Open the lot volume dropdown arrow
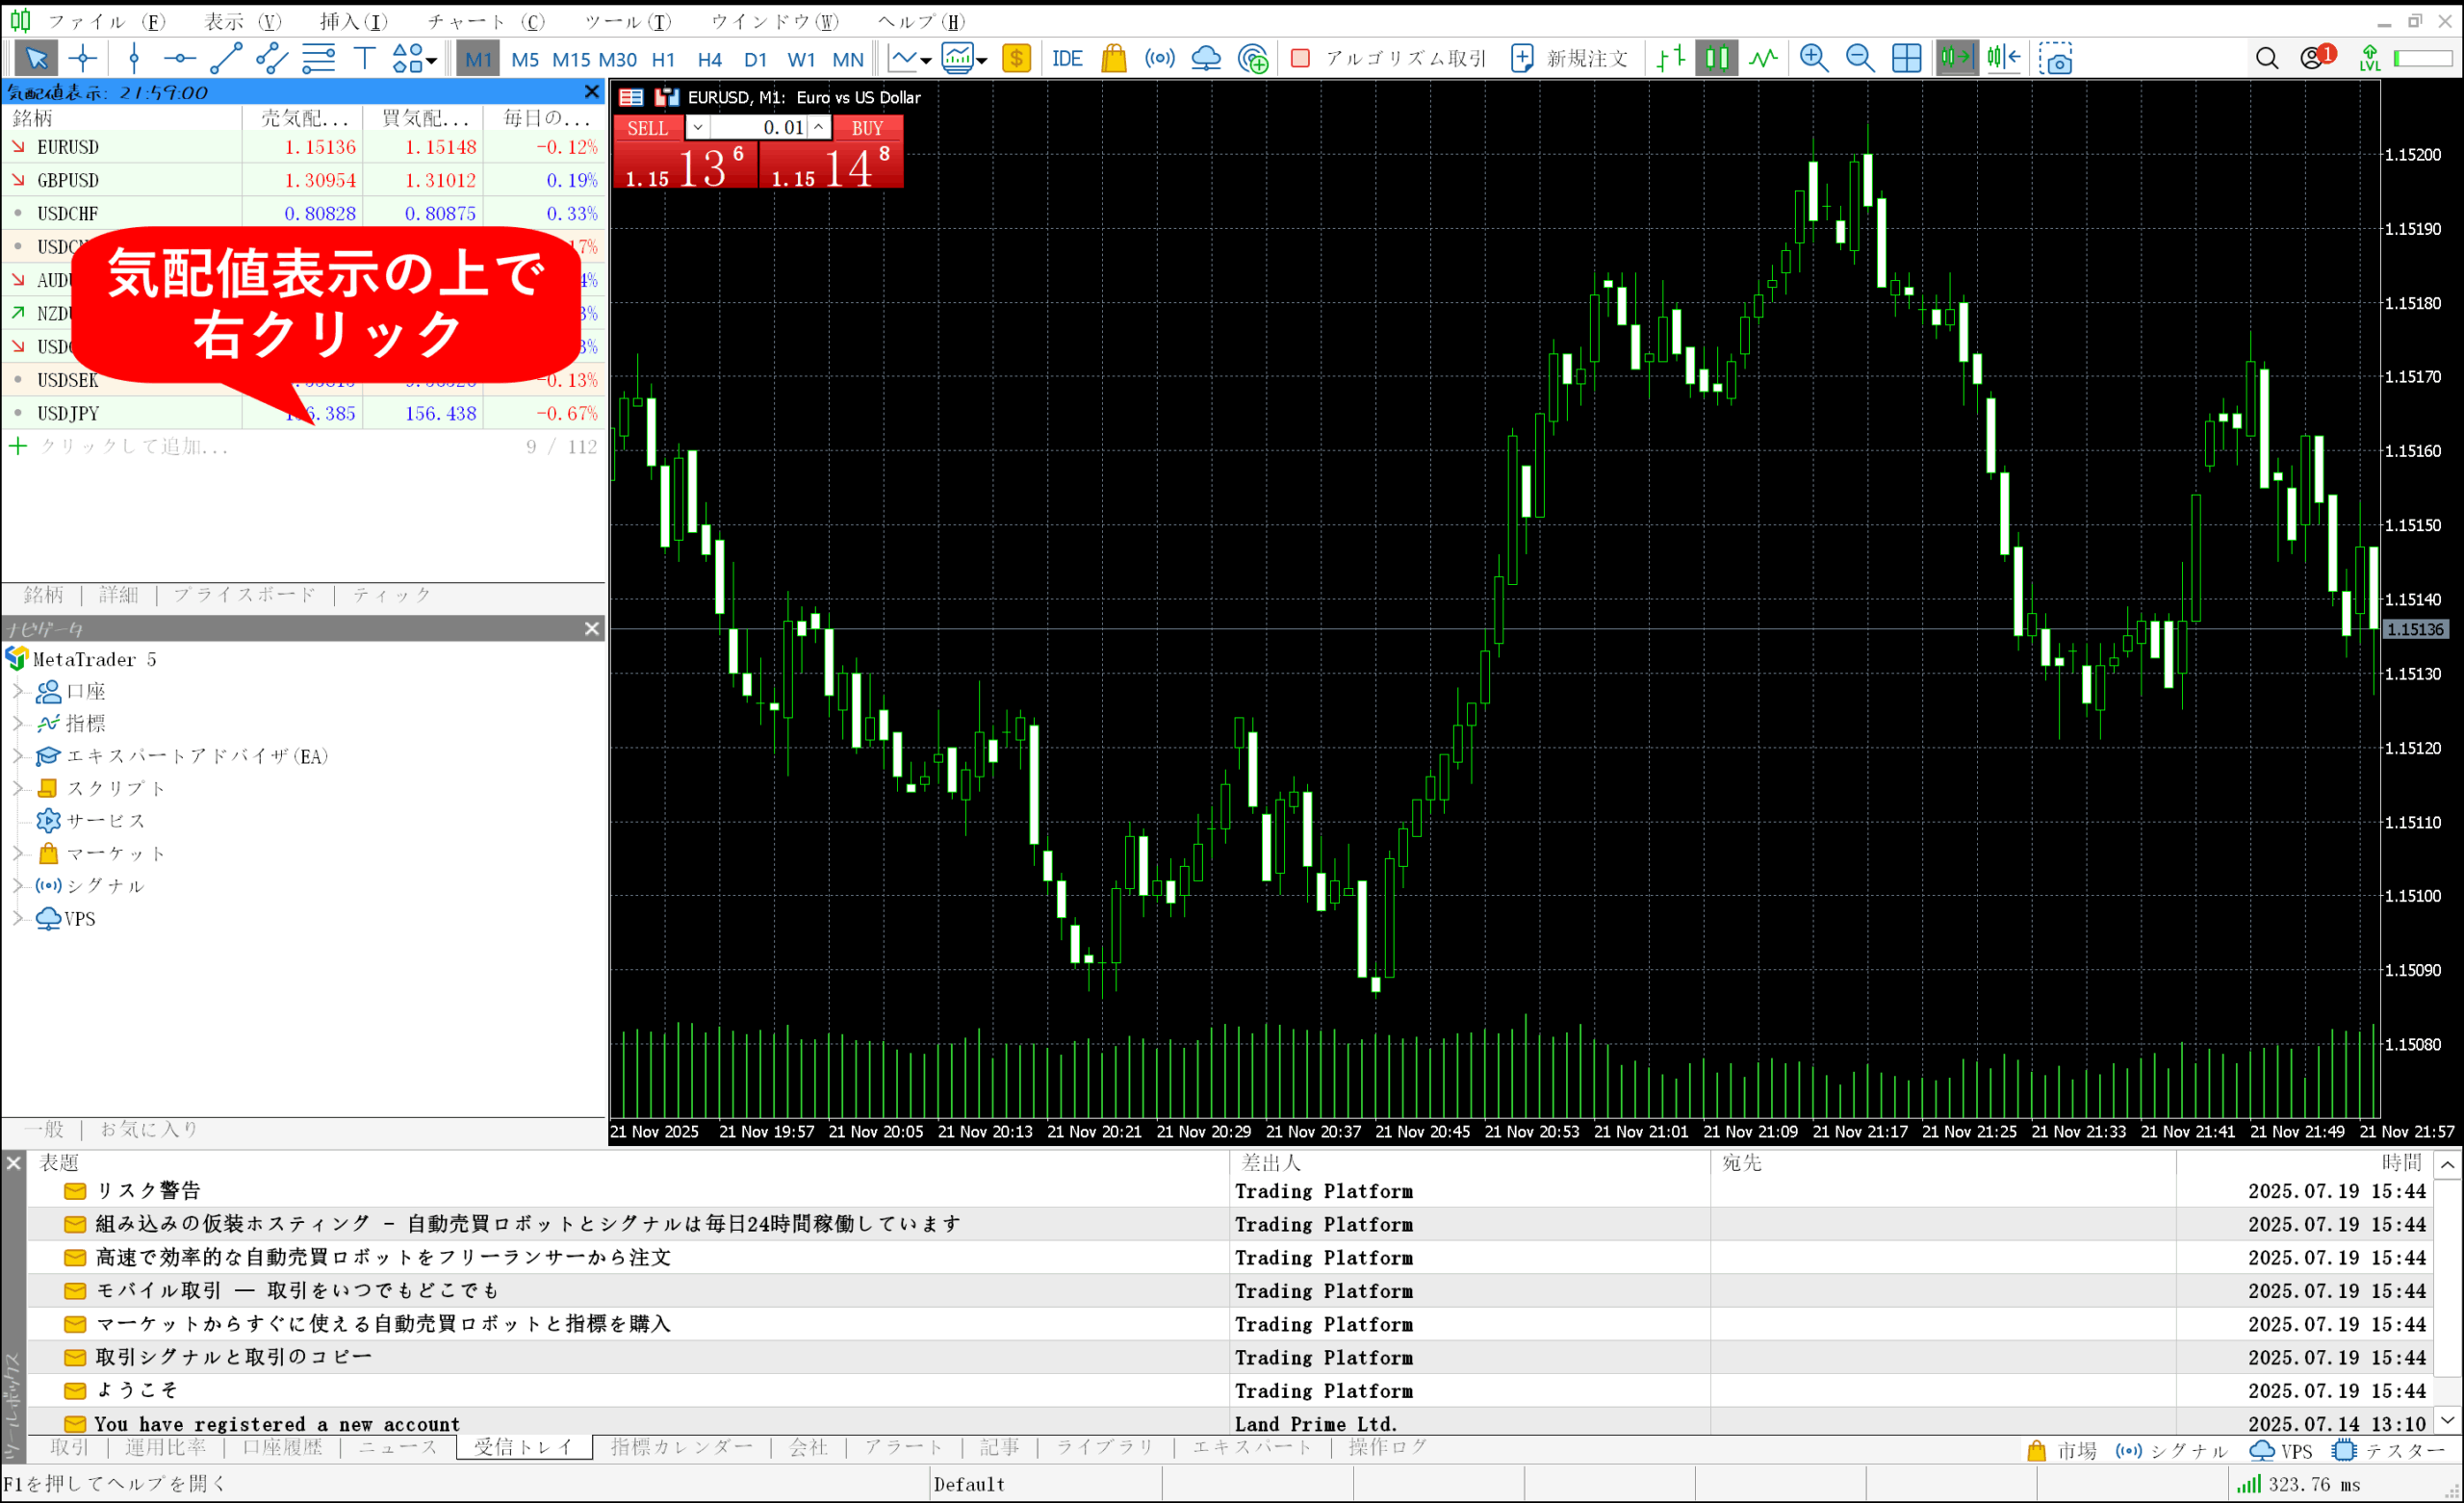Image resolution: width=2464 pixels, height=1503 pixels. (x=697, y=127)
